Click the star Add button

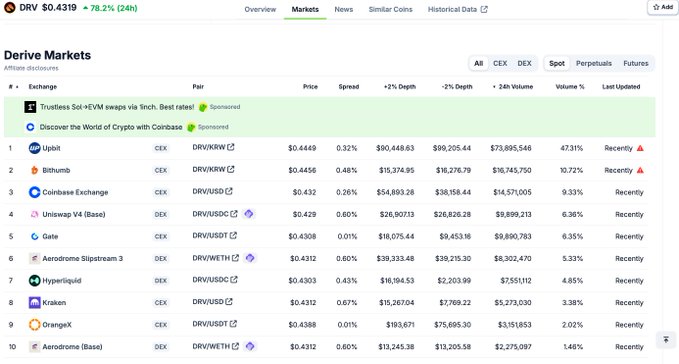[x=663, y=7]
